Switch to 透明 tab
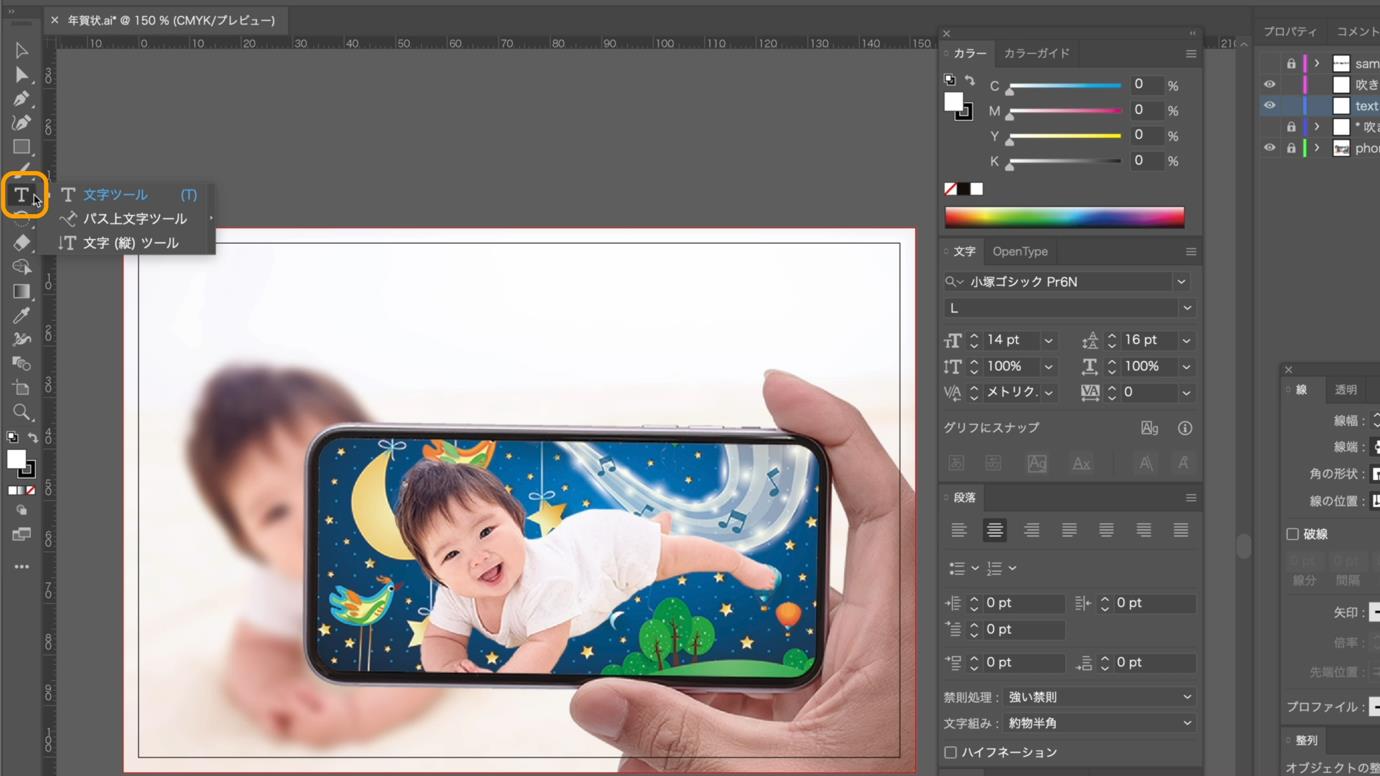 pos(1346,390)
